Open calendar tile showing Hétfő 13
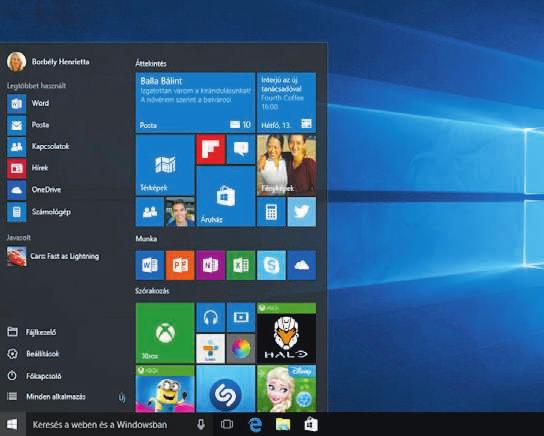This screenshot has width=544, height=436. point(287,102)
